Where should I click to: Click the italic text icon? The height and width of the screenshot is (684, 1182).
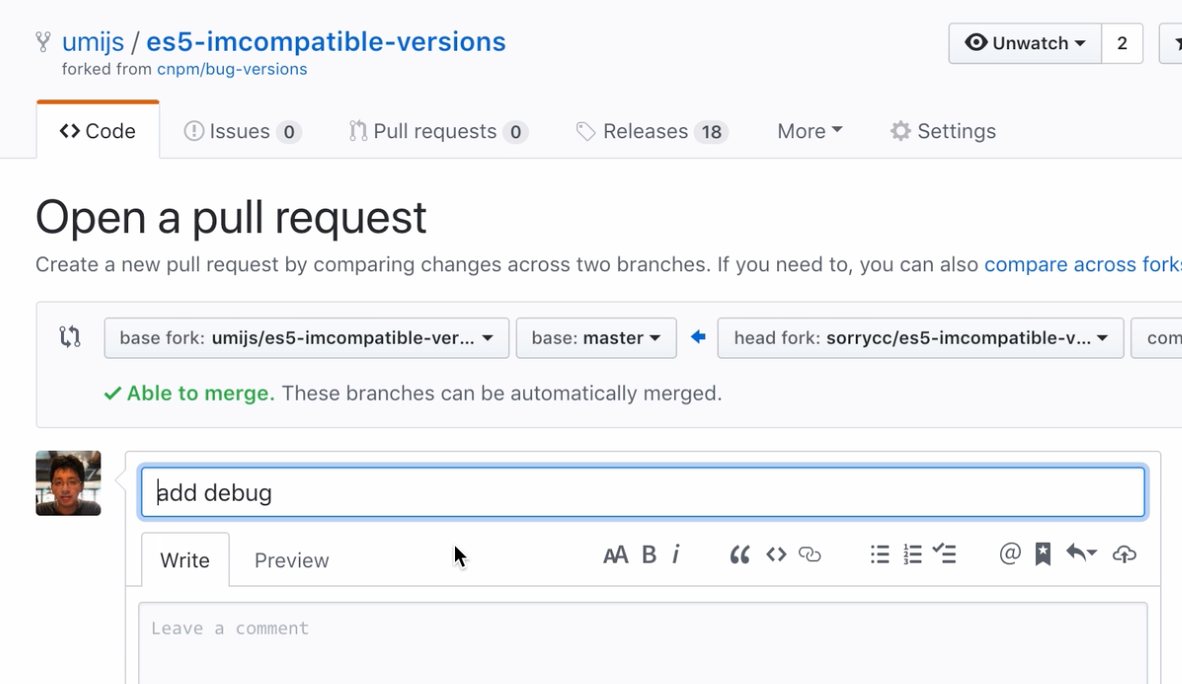[676, 554]
